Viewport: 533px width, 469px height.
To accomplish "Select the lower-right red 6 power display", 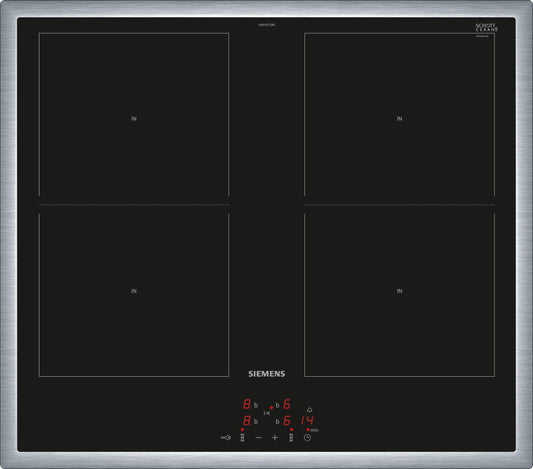I will click(287, 420).
